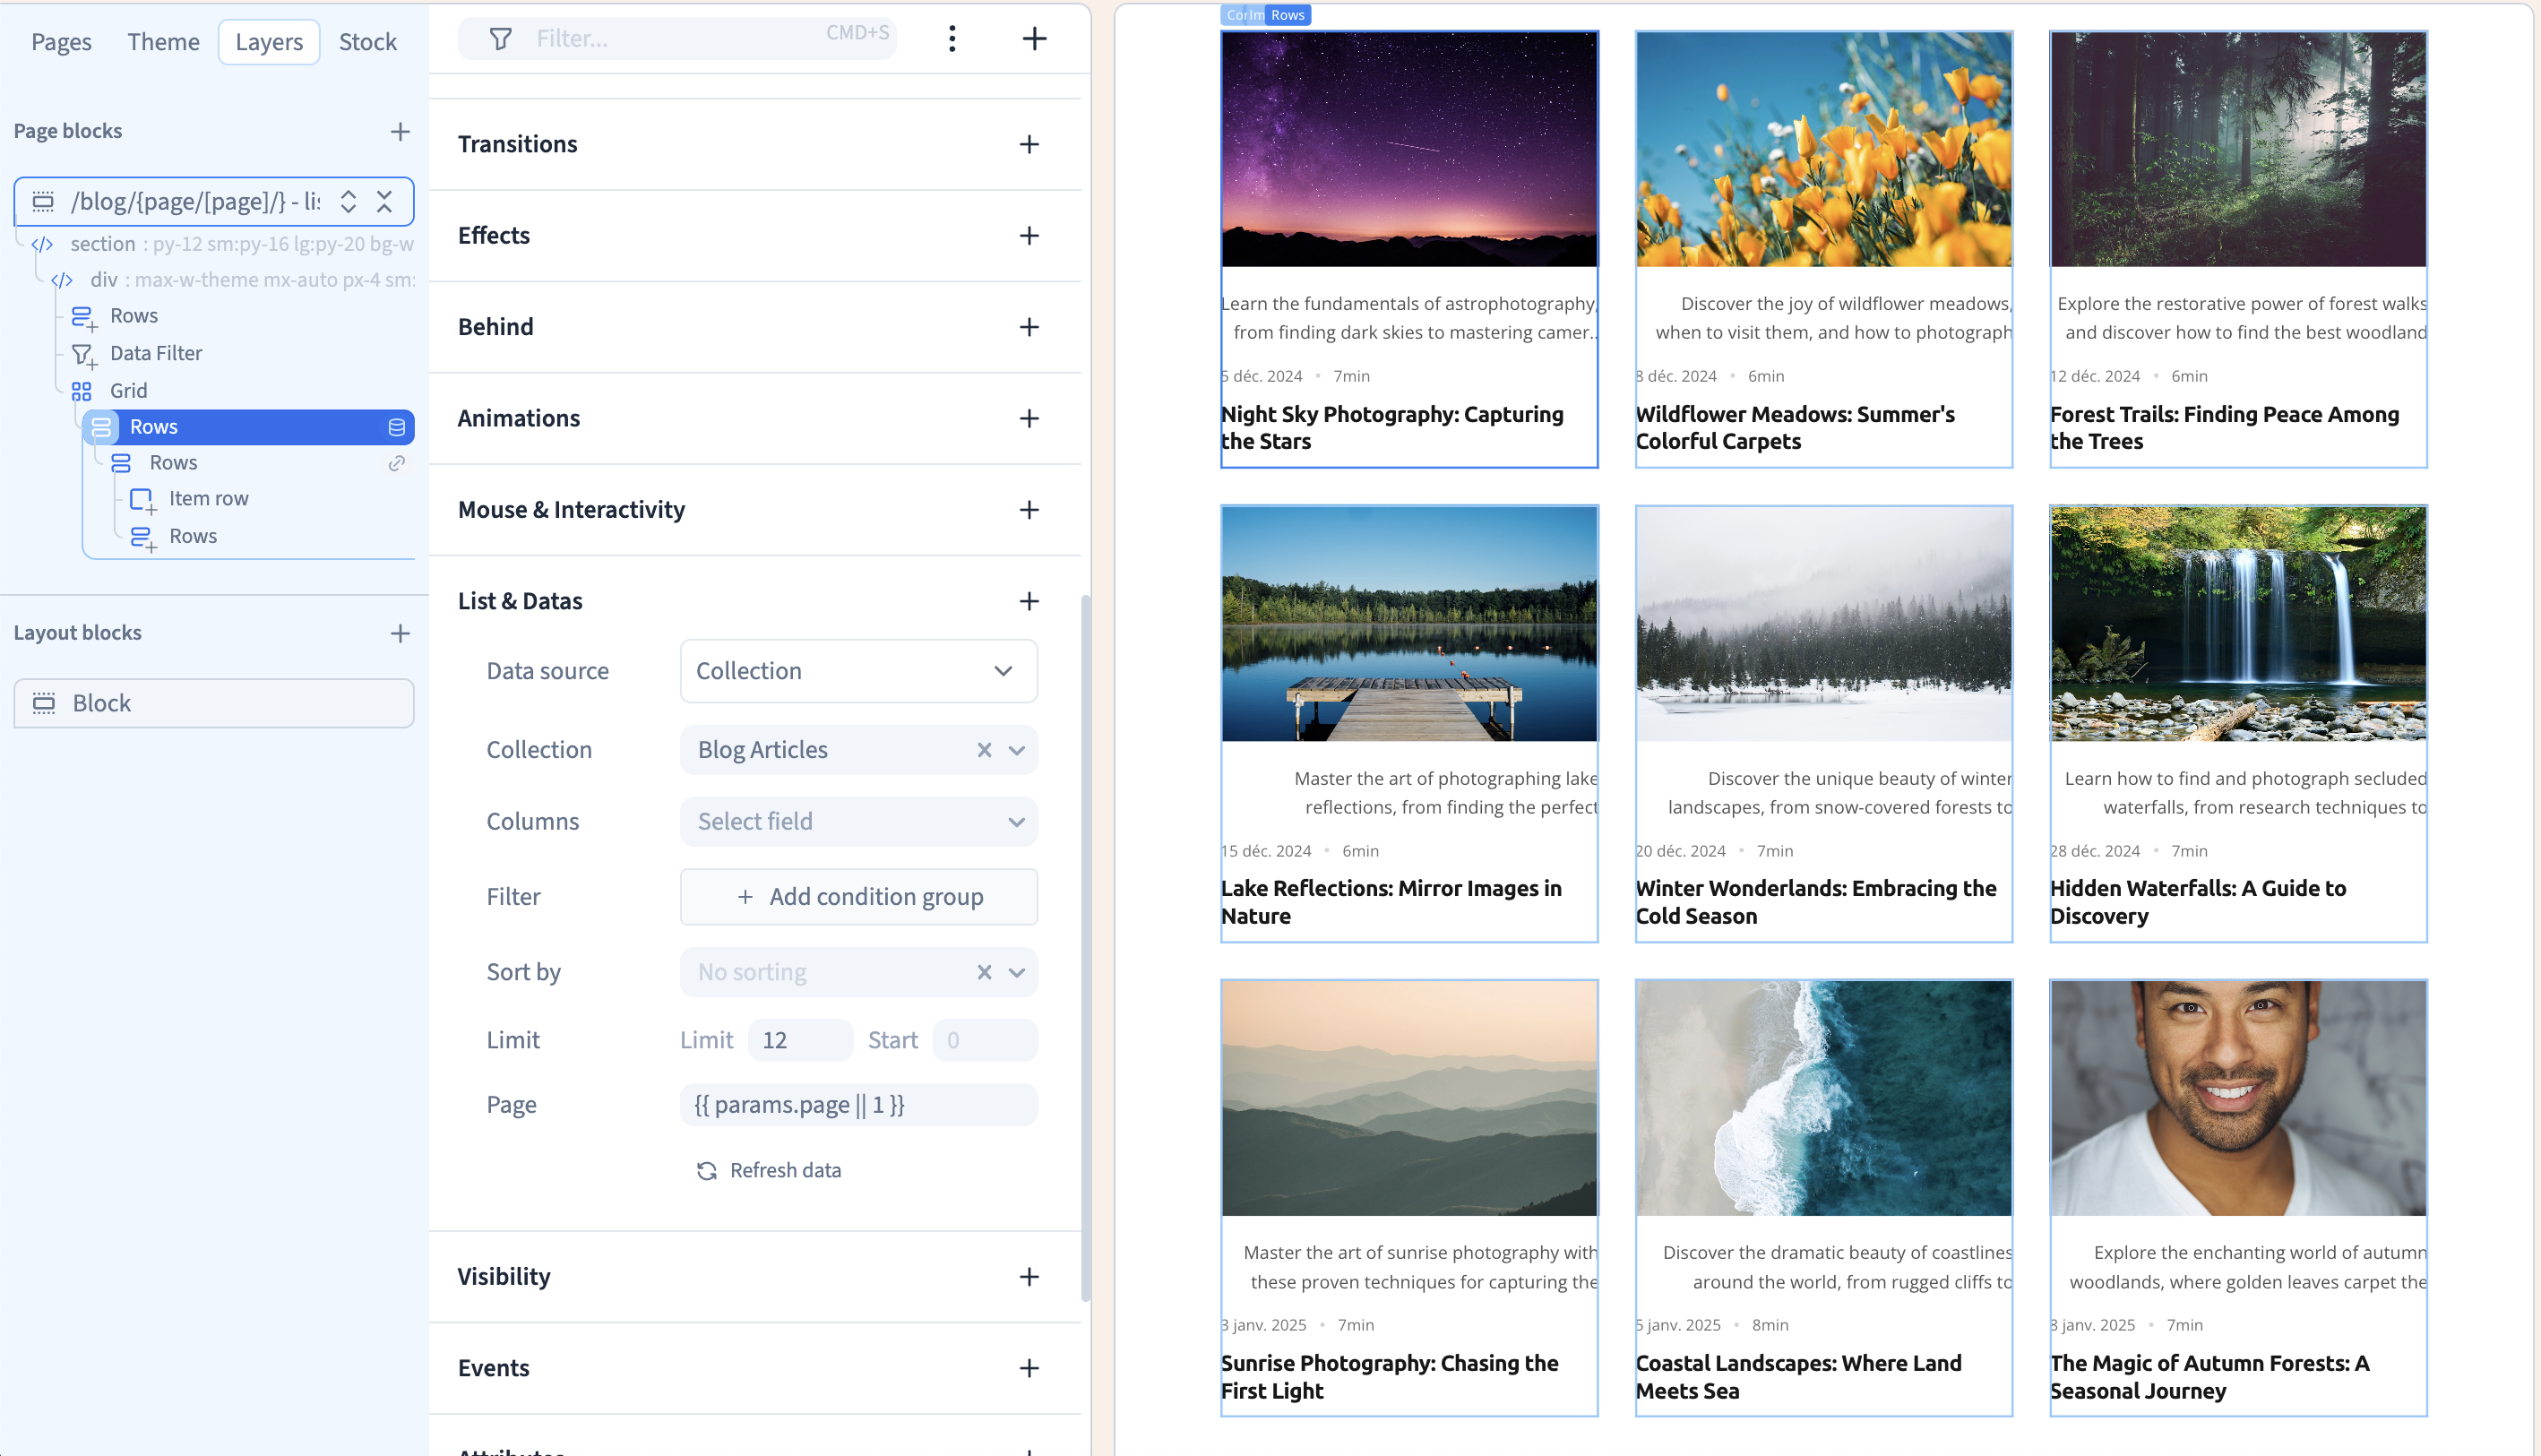Click inside the Filter search field
The width and height of the screenshot is (2541, 1456).
[650, 38]
